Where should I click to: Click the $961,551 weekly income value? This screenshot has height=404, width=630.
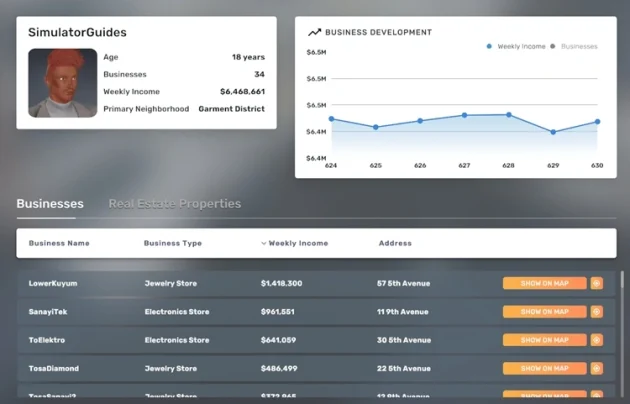(x=278, y=312)
